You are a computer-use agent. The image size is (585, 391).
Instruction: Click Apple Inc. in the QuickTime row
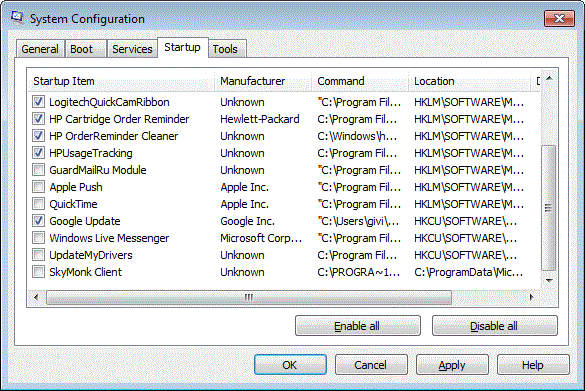click(x=244, y=204)
